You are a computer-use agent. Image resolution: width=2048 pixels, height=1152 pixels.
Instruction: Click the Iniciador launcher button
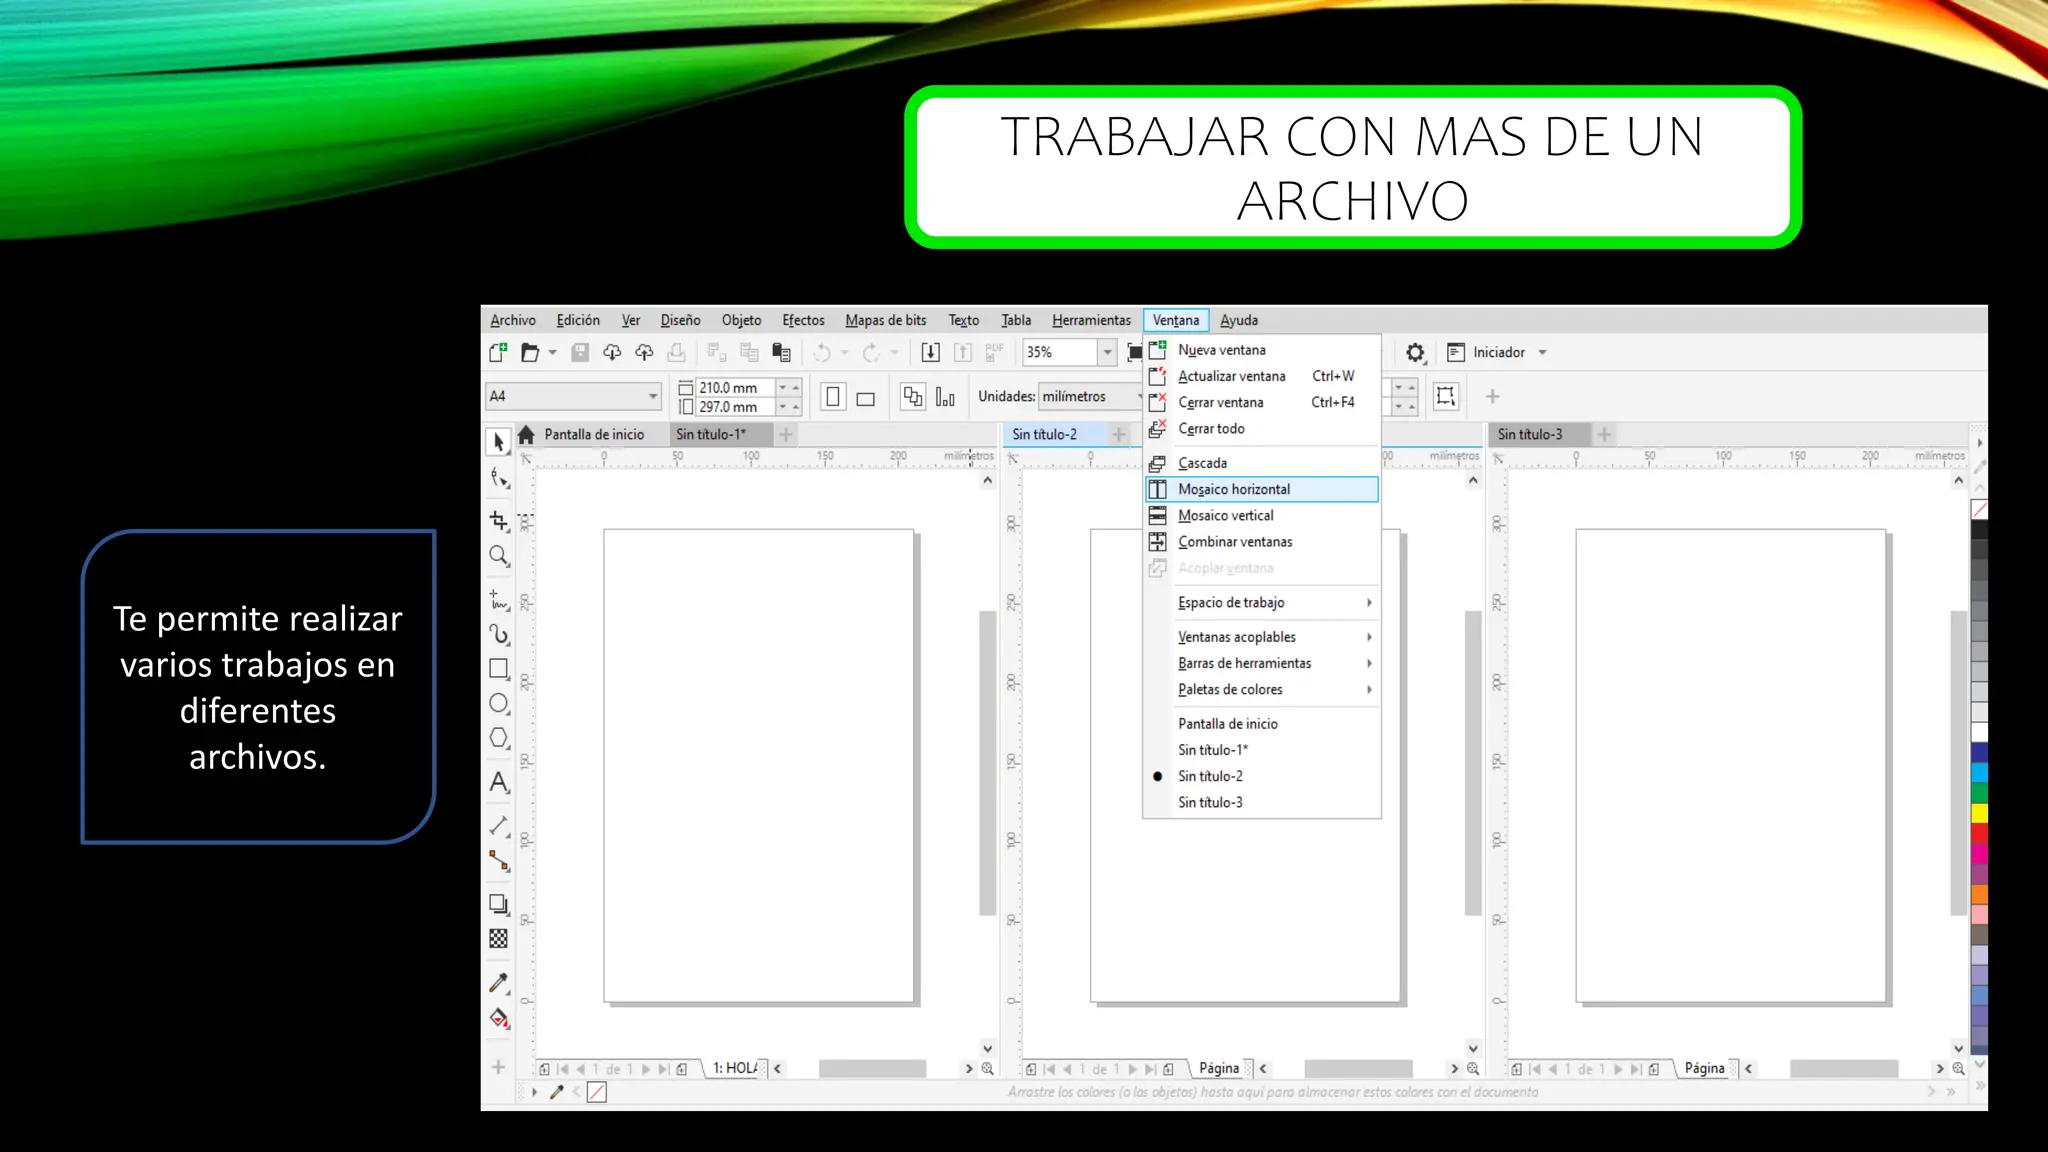1487,352
